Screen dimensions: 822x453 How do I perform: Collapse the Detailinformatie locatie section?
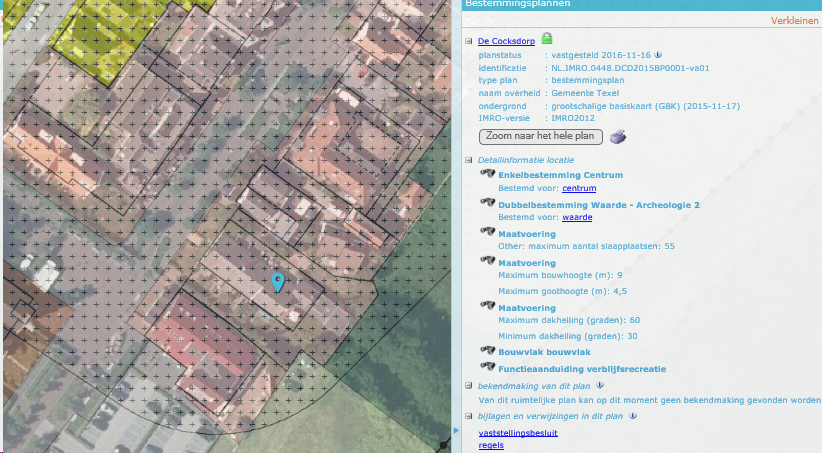[x=469, y=160]
